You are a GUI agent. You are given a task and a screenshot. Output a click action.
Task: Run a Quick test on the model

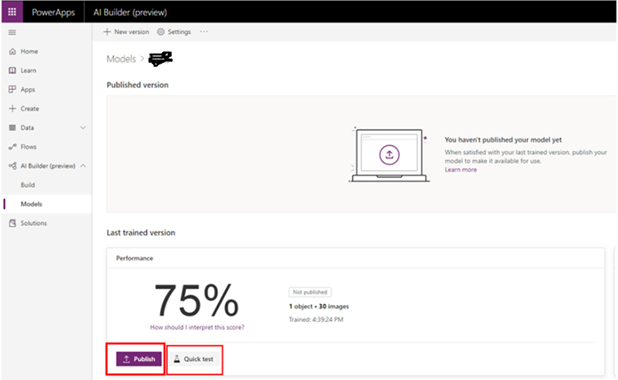click(194, 359)
